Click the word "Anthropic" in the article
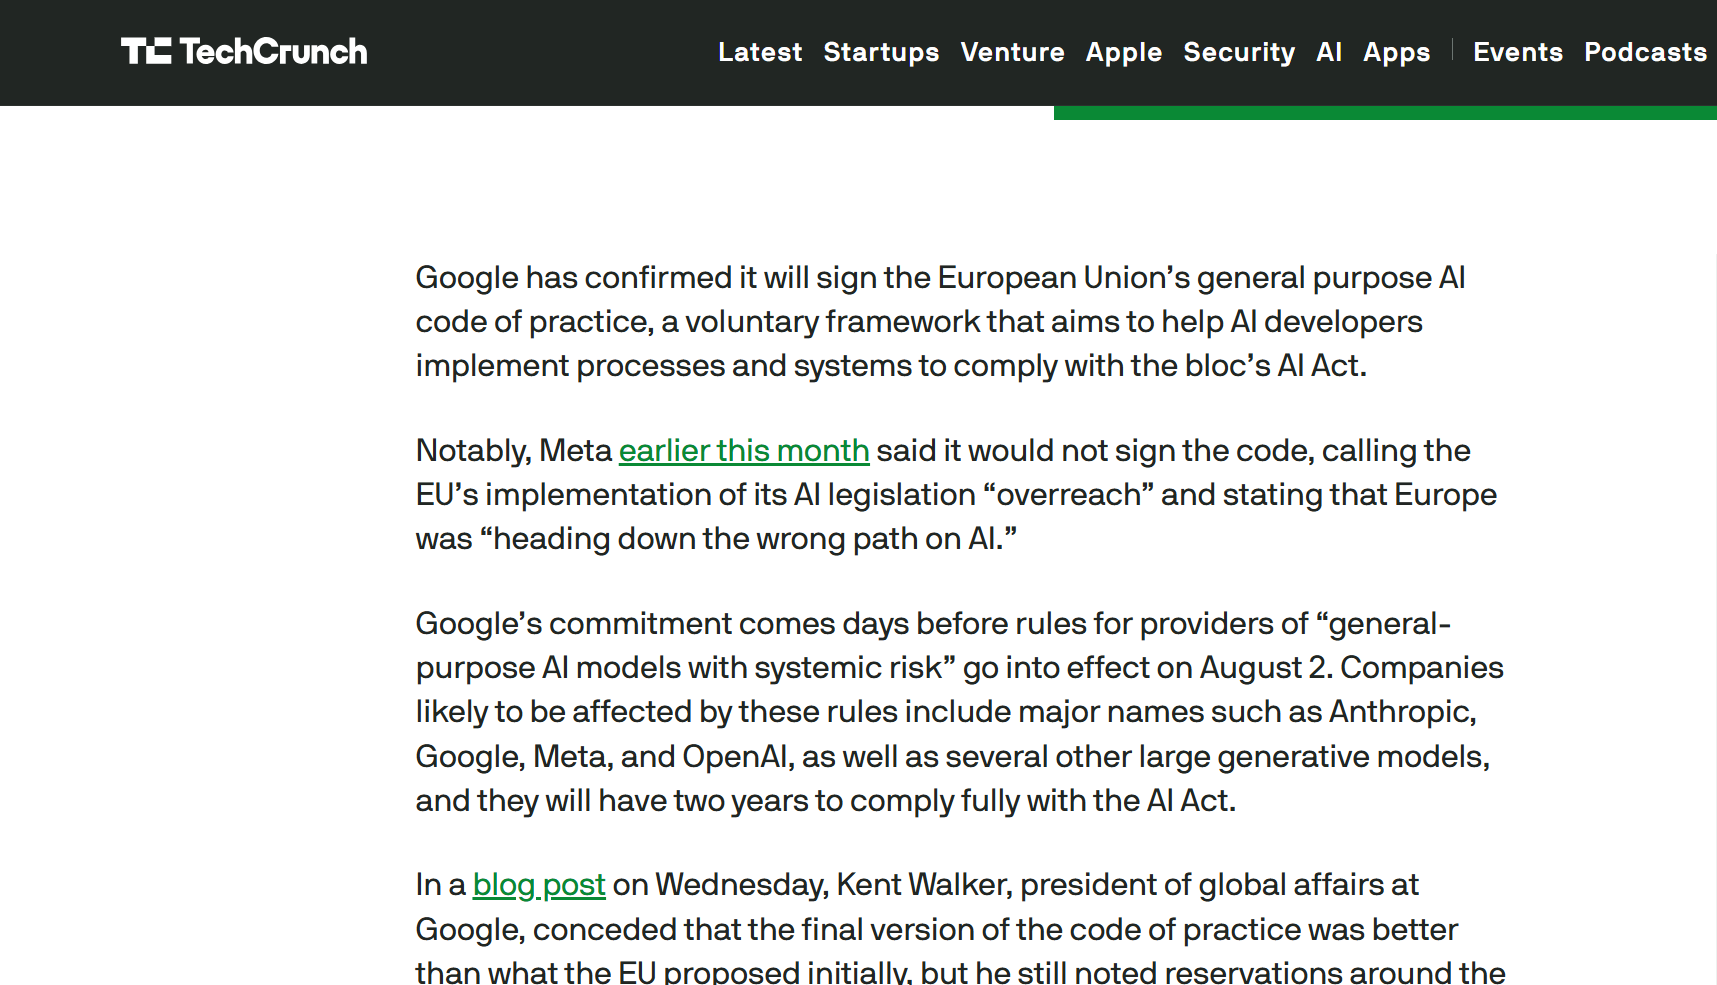Screen dimensions: 1717x985 click(x=1401, y=712)
